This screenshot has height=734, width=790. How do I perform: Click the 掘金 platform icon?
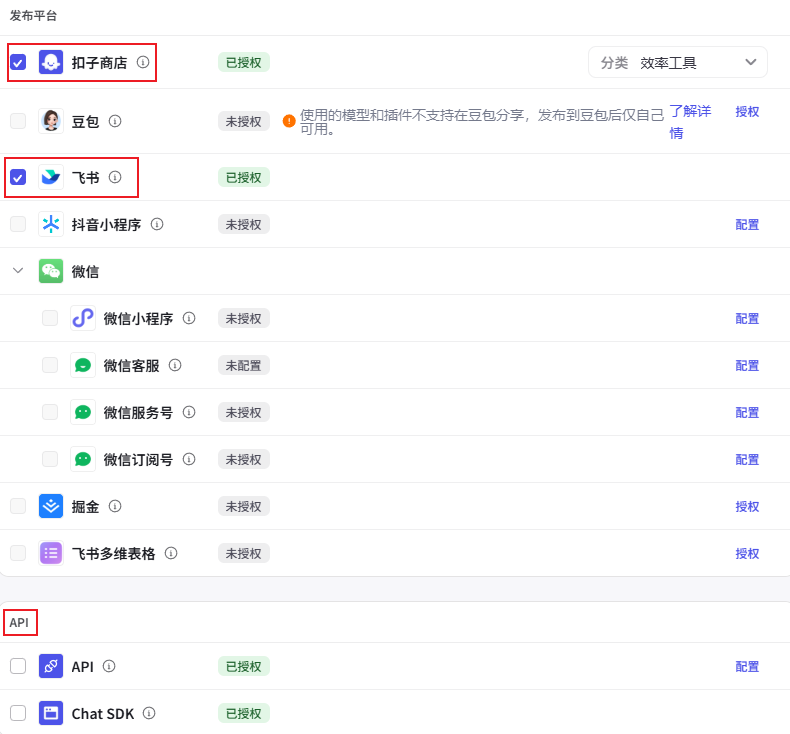pos(51,506)
